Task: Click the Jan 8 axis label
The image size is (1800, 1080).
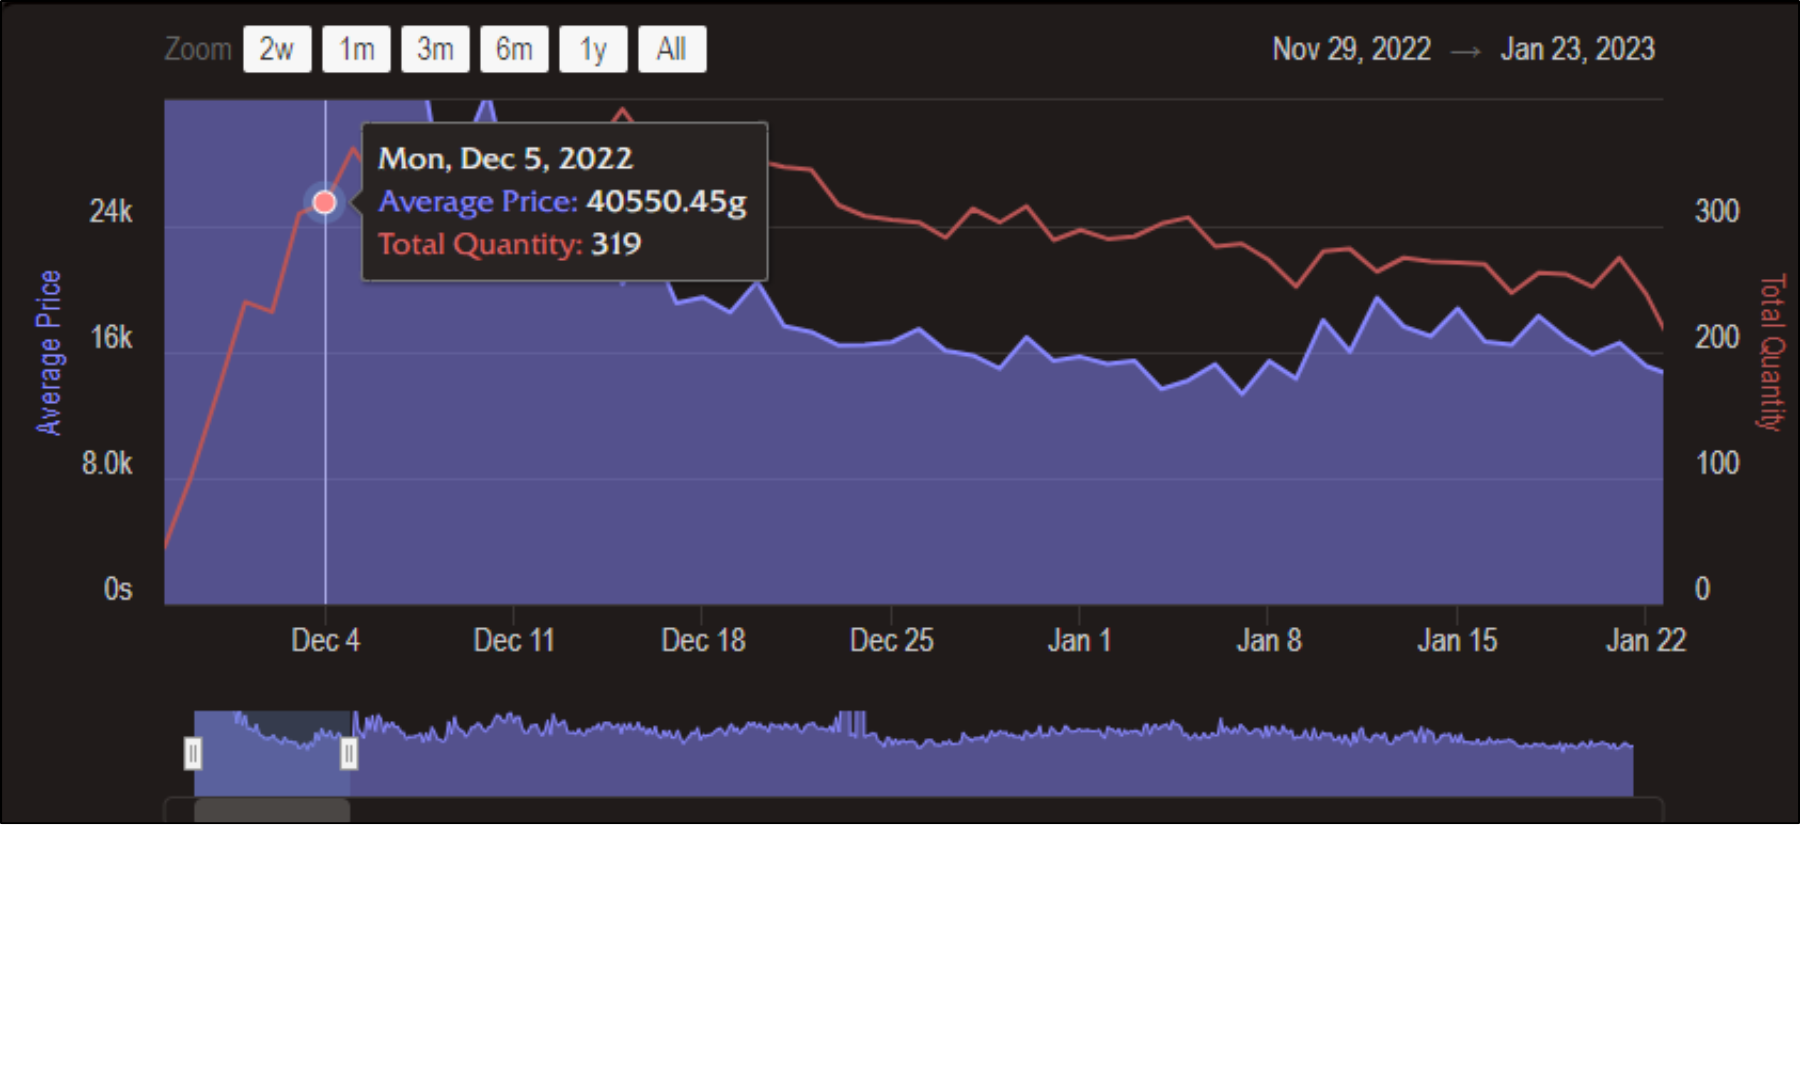Action: [x=1268, y=640]
